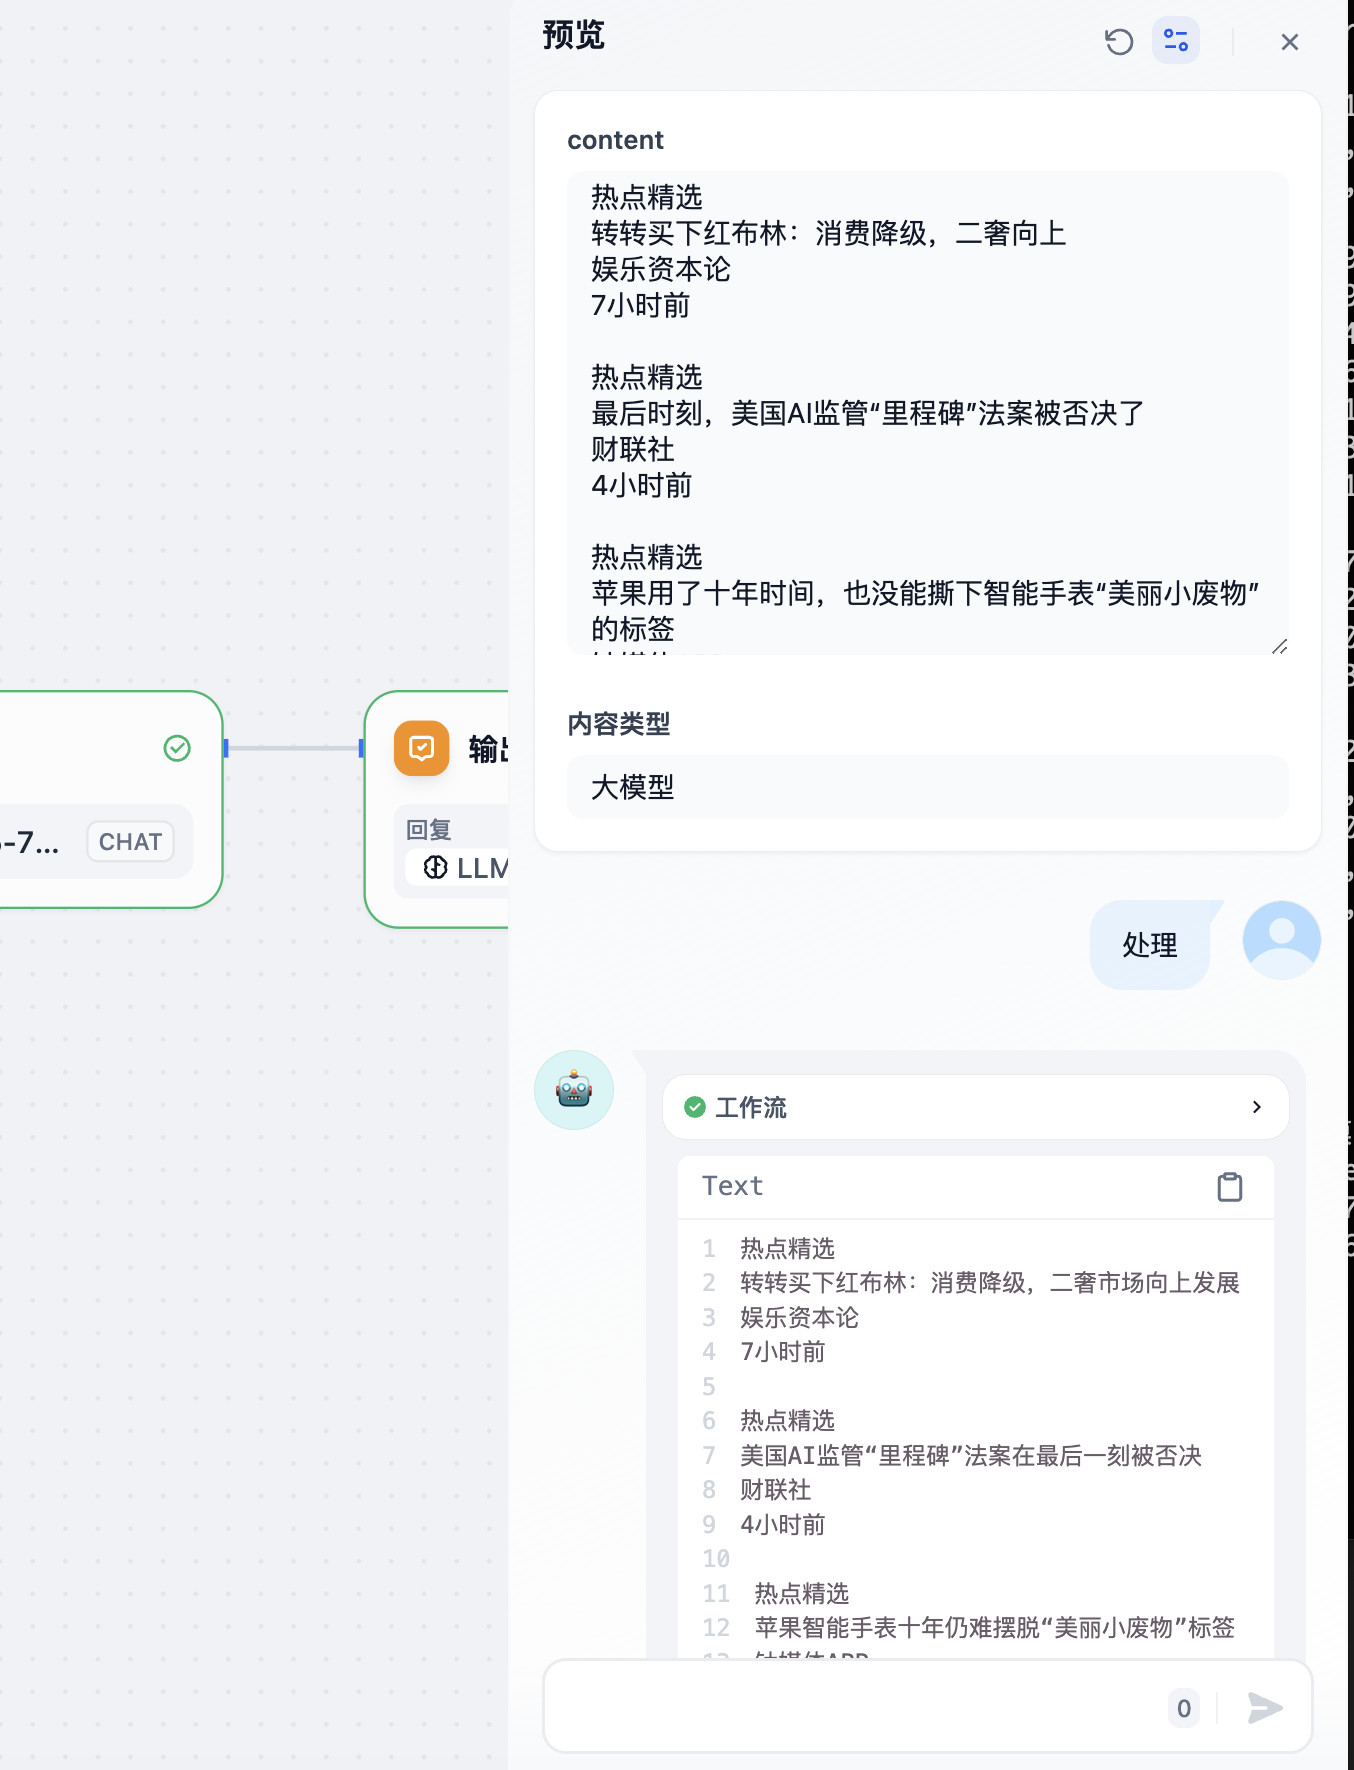Send the chat message
Image resolution: width=1354 pixels, height=1770 pixels.
point(1265,1708)
